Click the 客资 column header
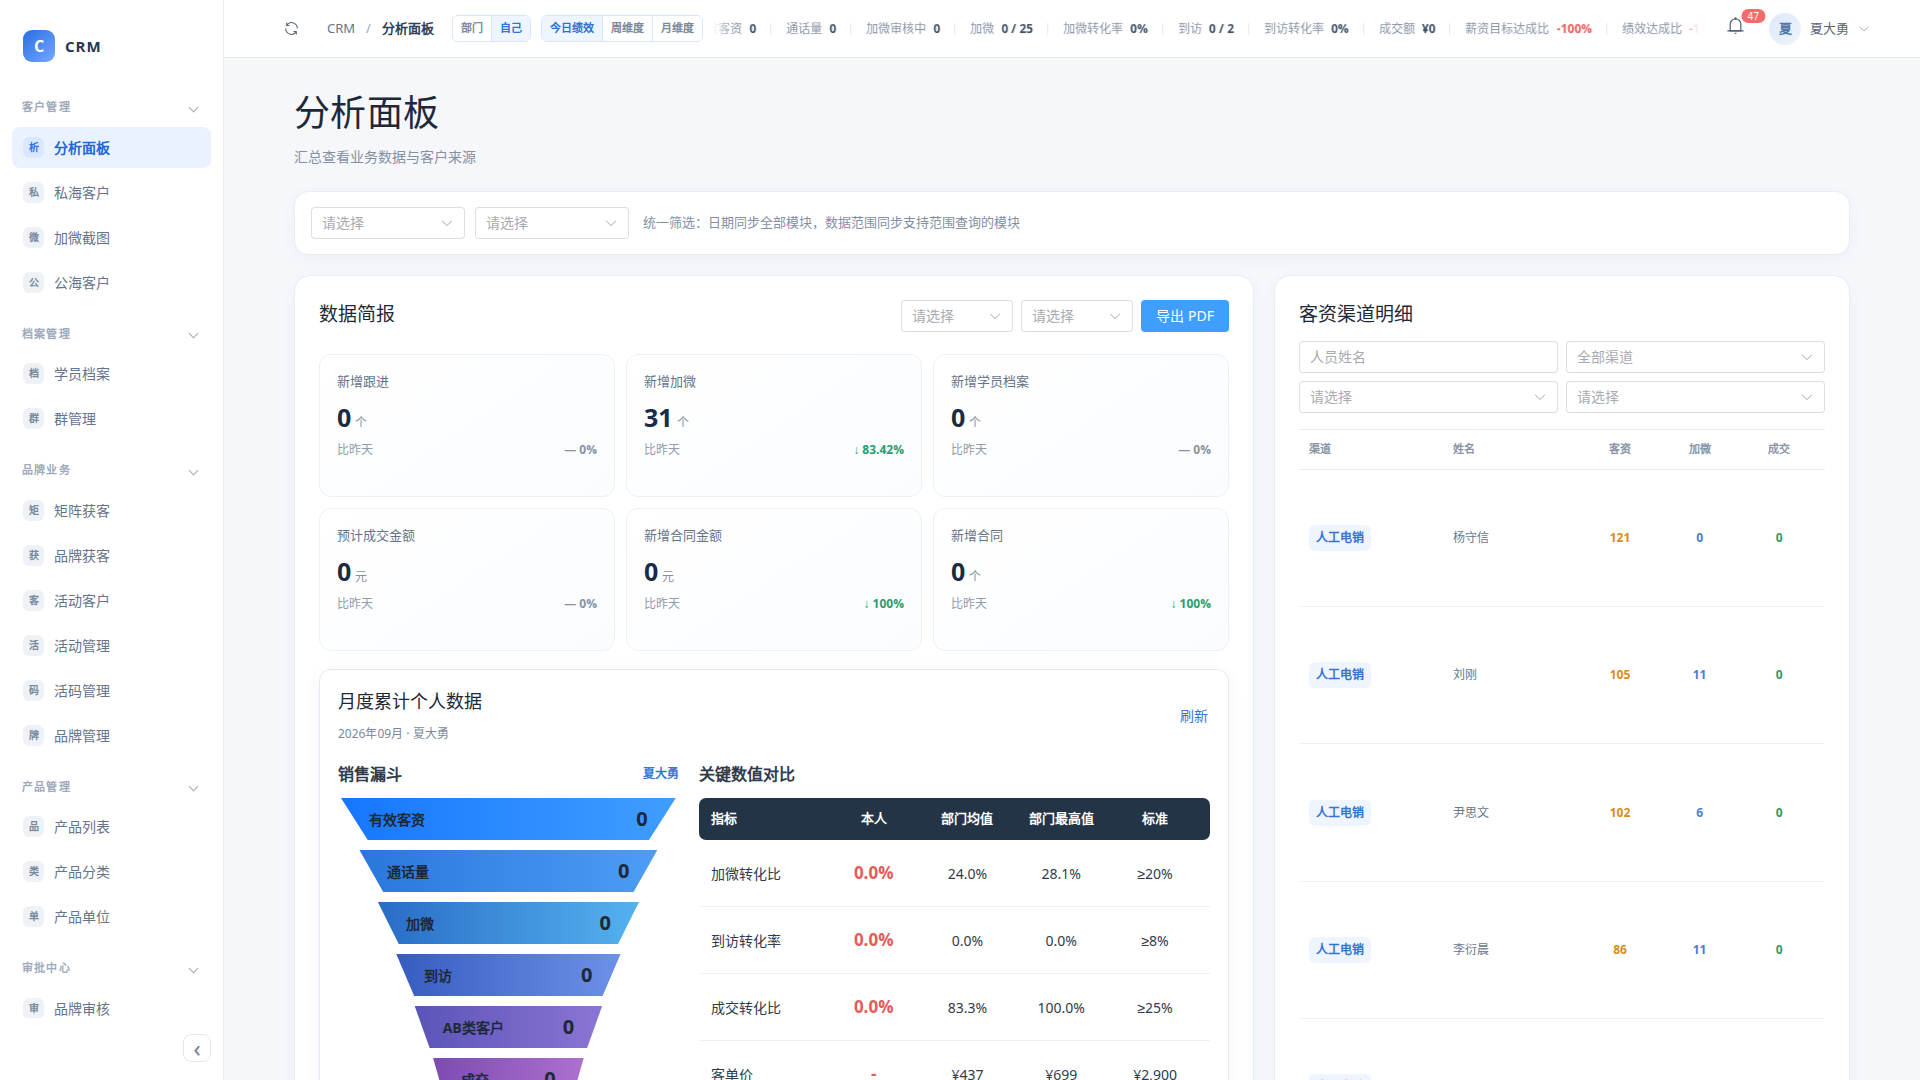The image size is (1920, 1080). [1620, 449]
